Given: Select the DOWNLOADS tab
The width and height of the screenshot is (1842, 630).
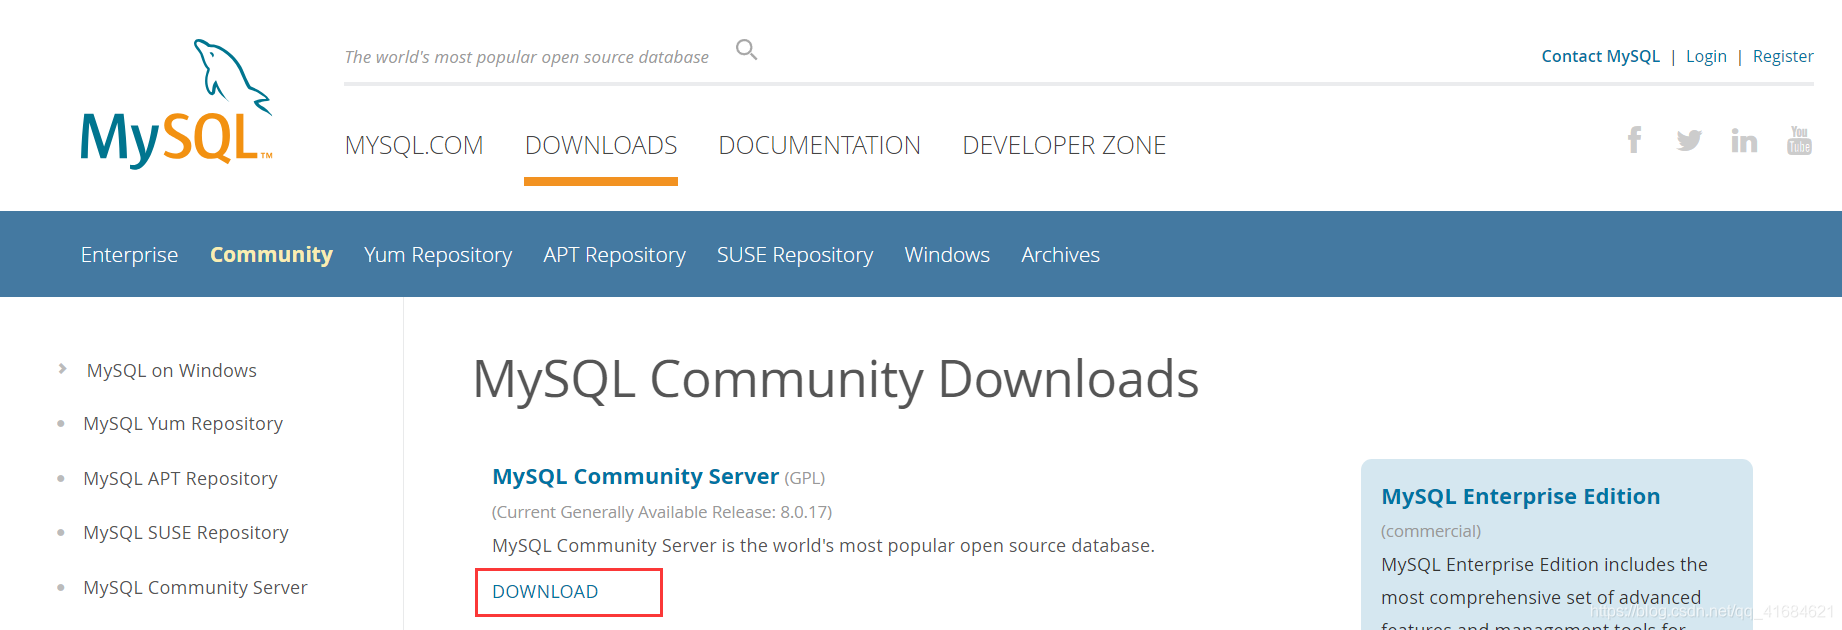Looking at the screenshot, I should [x=601, y=146].
